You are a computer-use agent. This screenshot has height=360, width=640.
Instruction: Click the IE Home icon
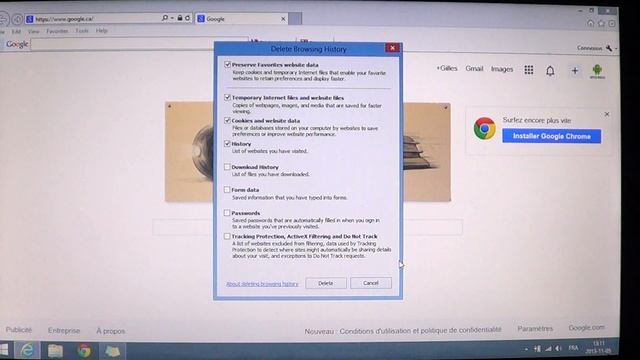590,23
